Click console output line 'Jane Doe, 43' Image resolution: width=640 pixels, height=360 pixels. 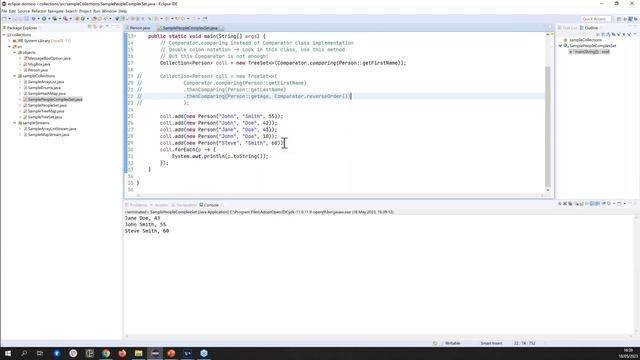click(142, 218)
